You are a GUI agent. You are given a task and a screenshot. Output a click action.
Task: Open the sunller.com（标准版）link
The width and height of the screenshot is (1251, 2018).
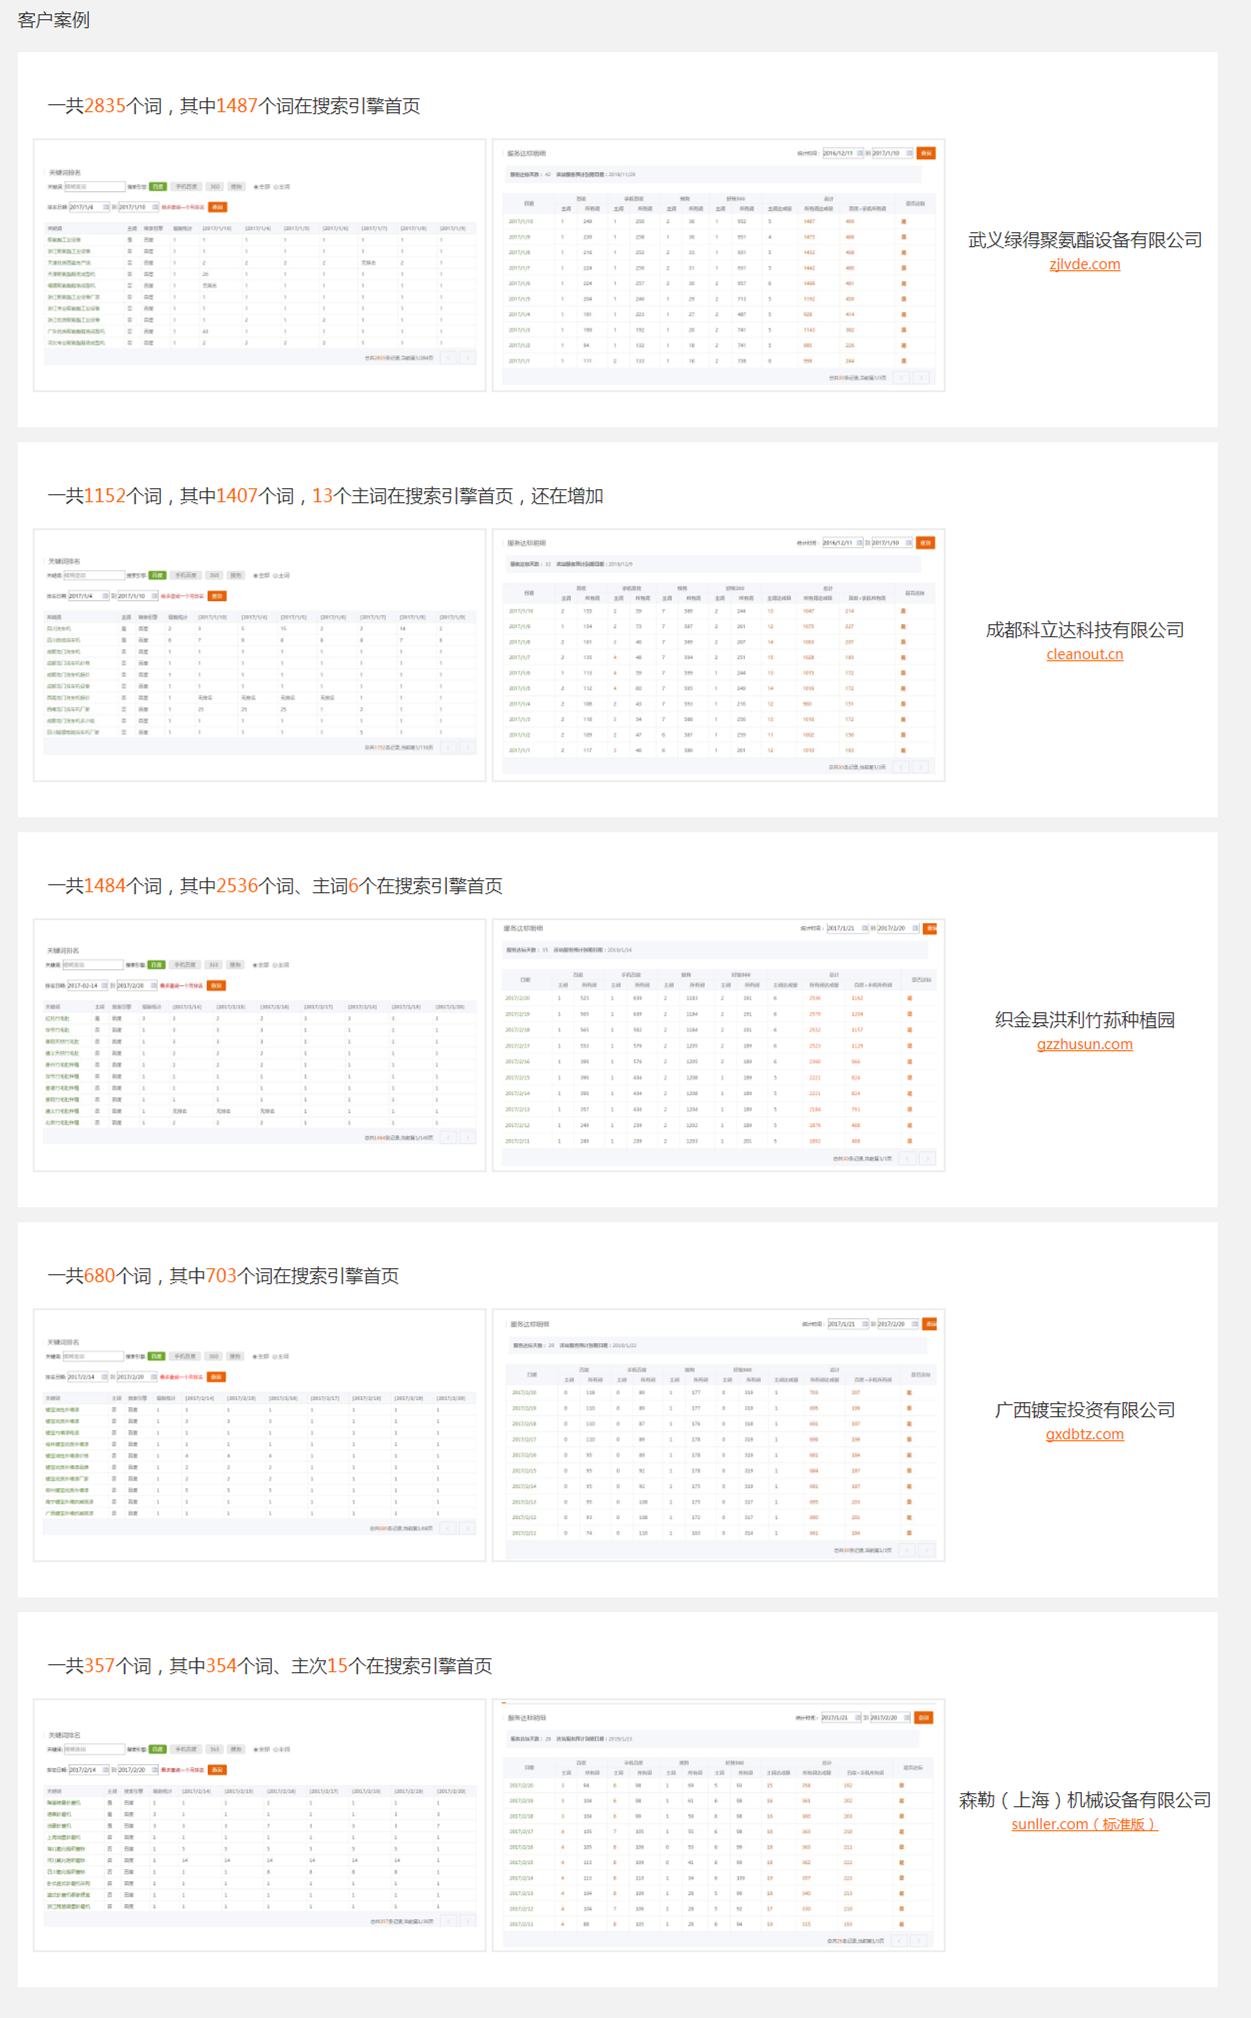[1084, 1824]
